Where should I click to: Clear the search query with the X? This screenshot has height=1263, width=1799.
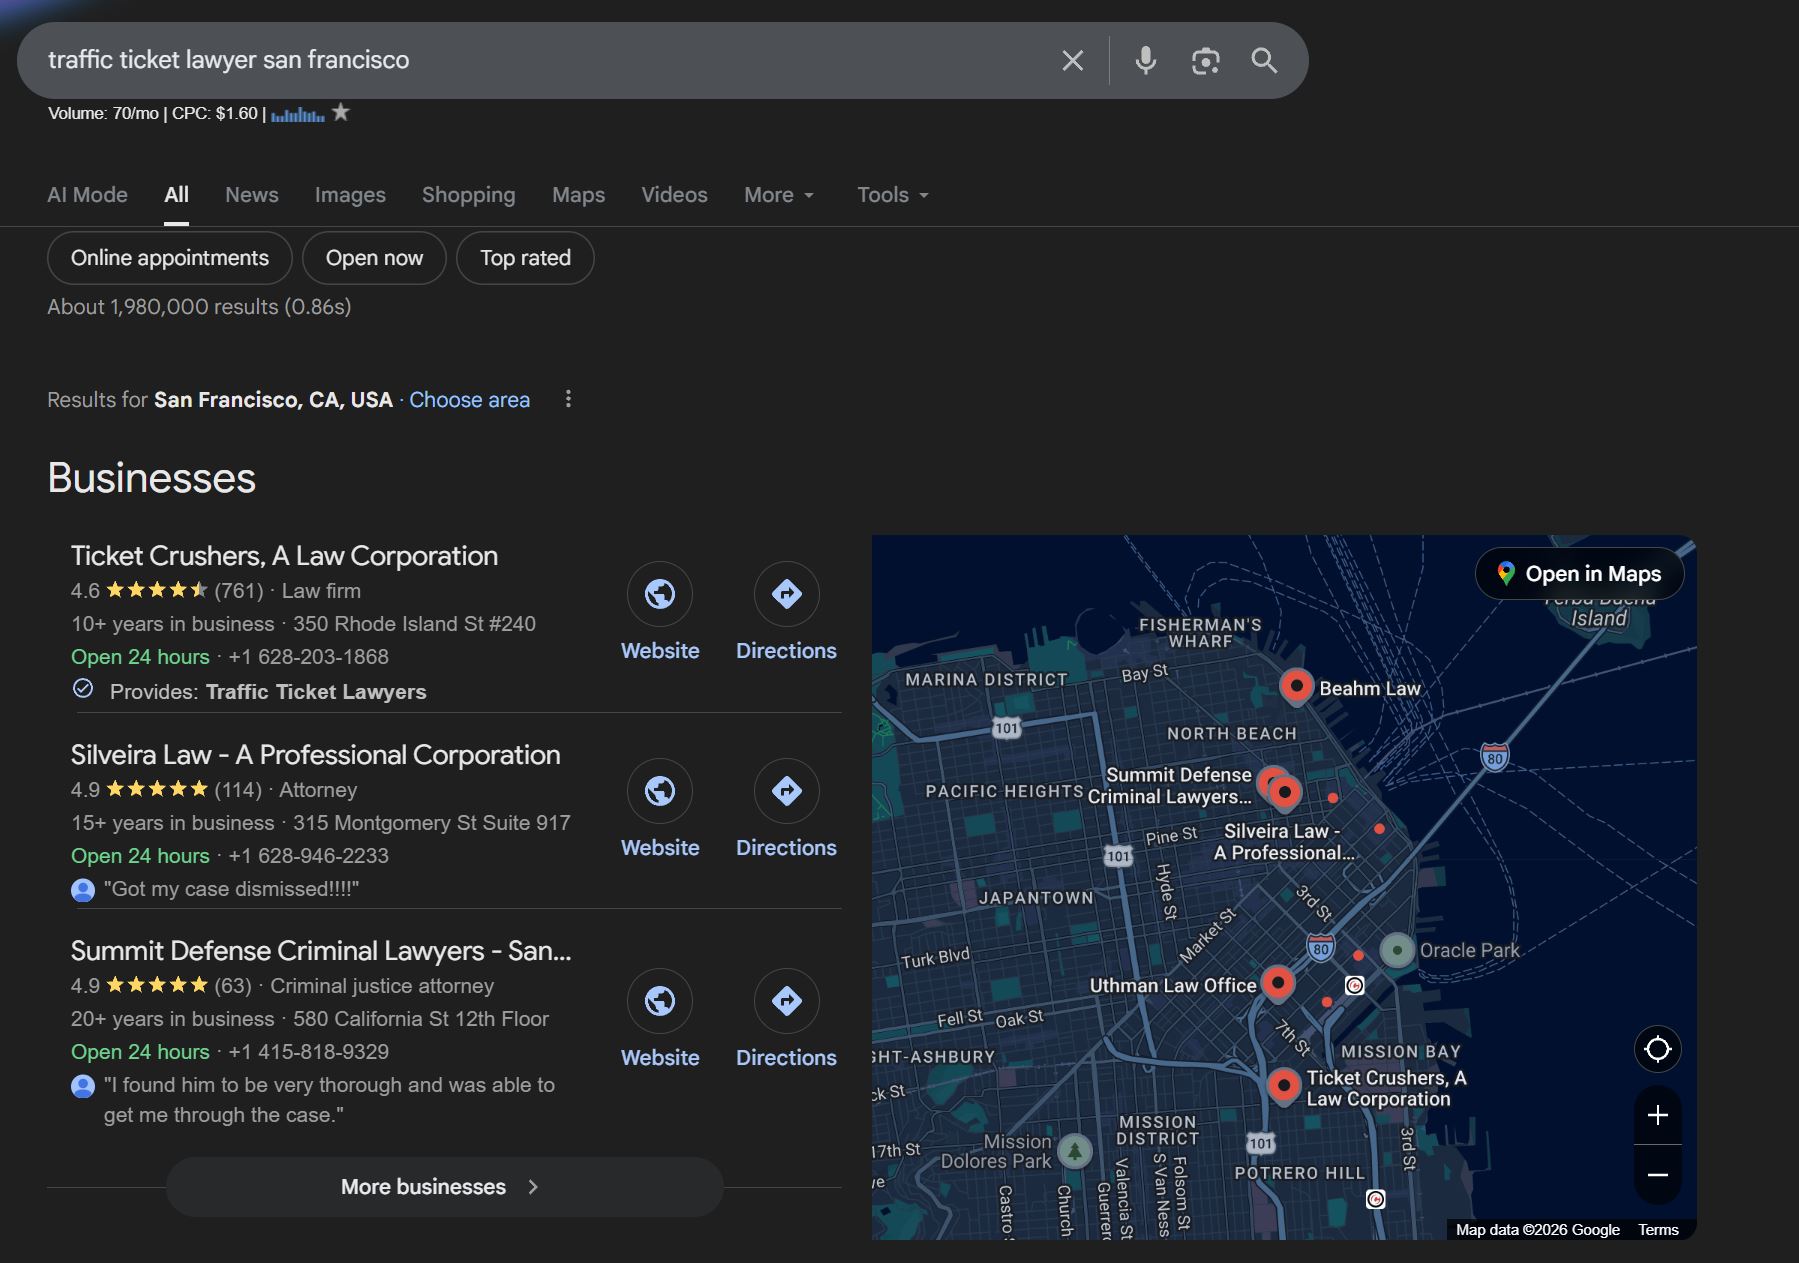[1072, 60]
